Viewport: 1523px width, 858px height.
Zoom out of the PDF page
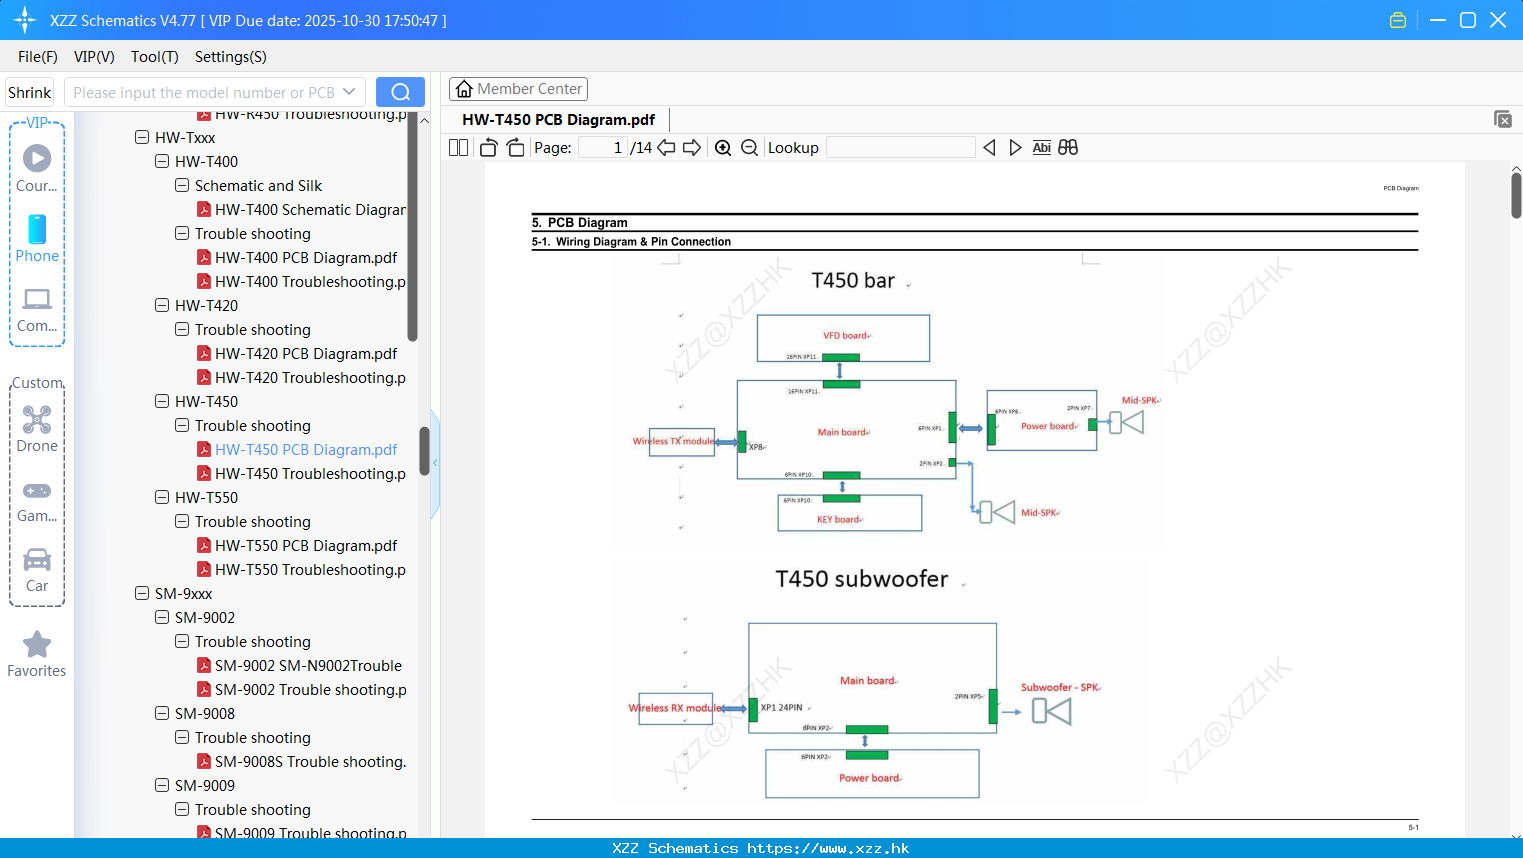point(748,147)
